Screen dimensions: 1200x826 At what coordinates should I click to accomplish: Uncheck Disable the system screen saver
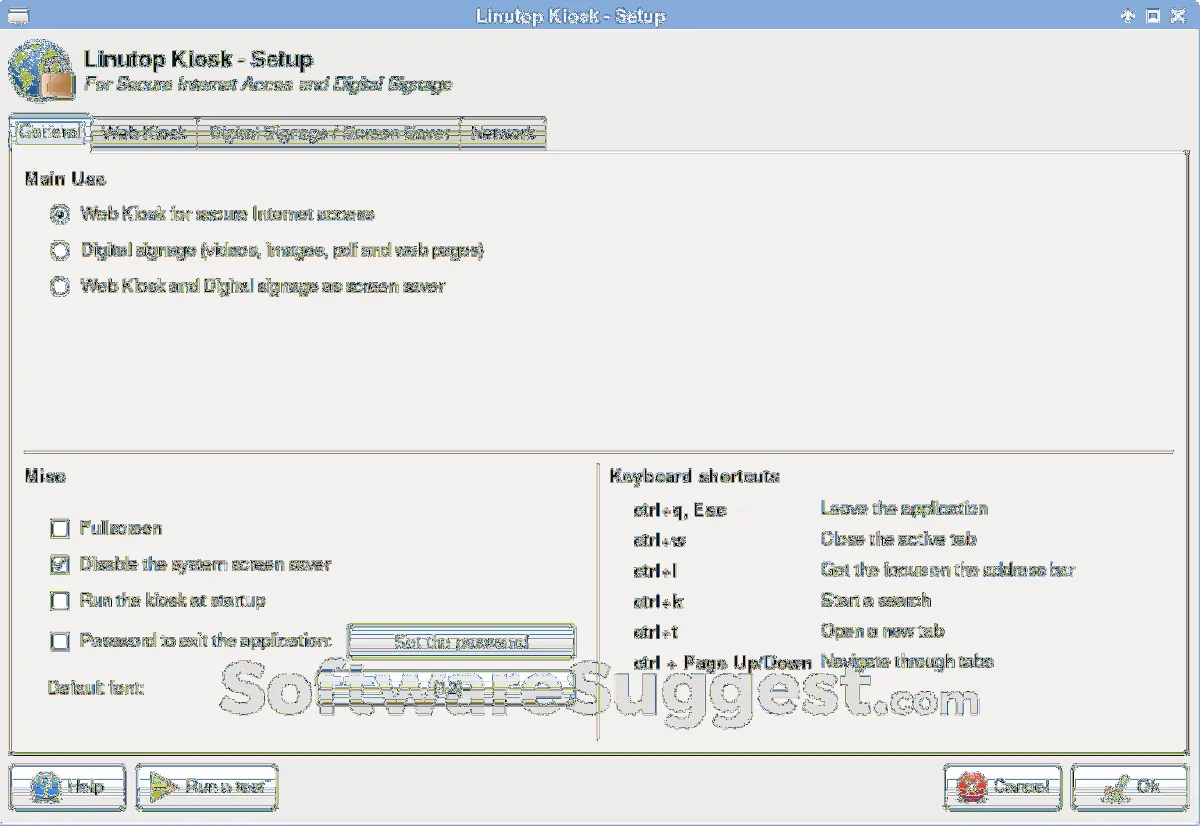pyautogui.click(x=60, y=564)
